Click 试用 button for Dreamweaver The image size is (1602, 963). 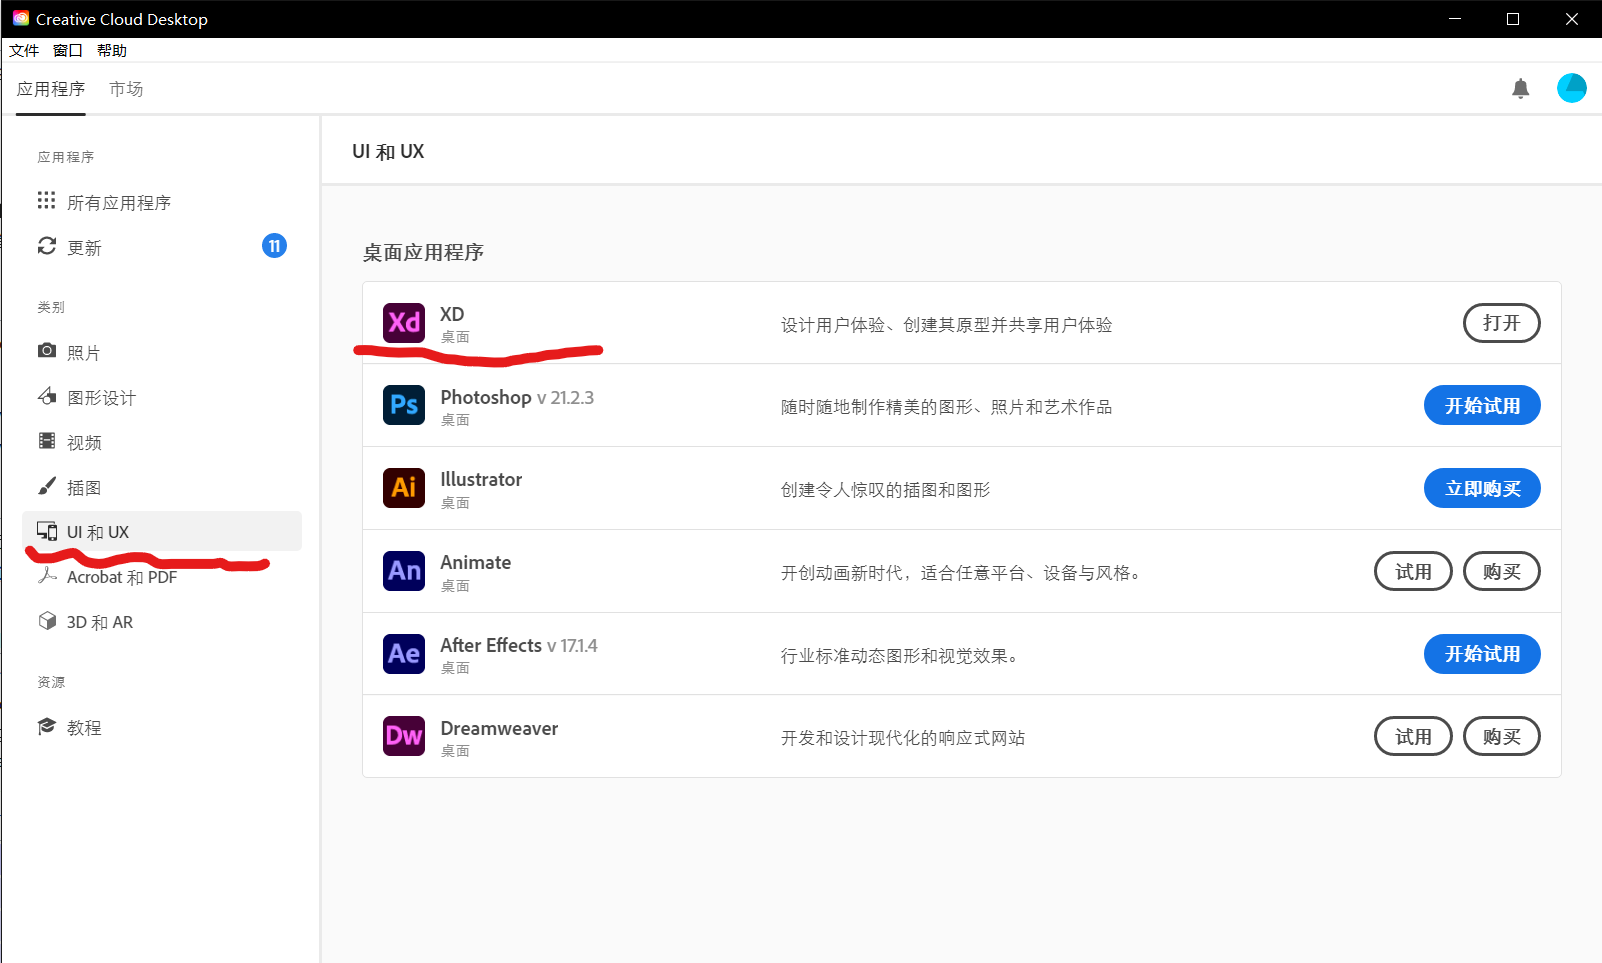[1413, 736]
